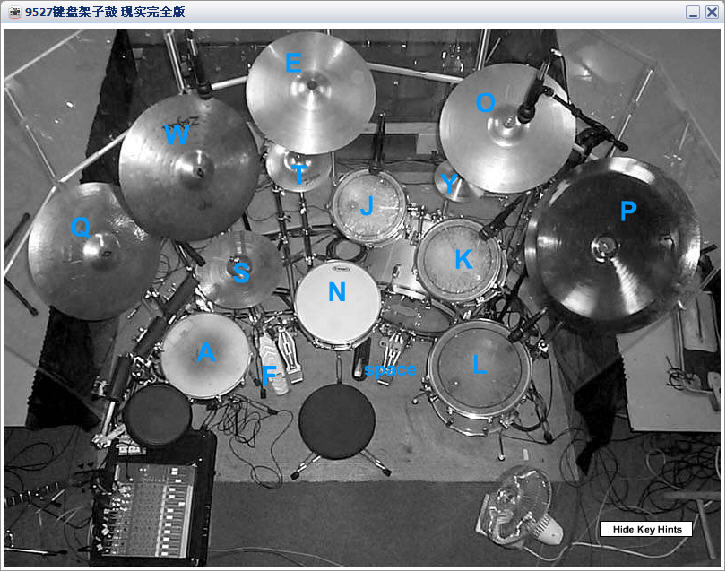Strike the small splash cymbal labeled T
The height and width of the screenshot is (571, 725).
(299, 167)
